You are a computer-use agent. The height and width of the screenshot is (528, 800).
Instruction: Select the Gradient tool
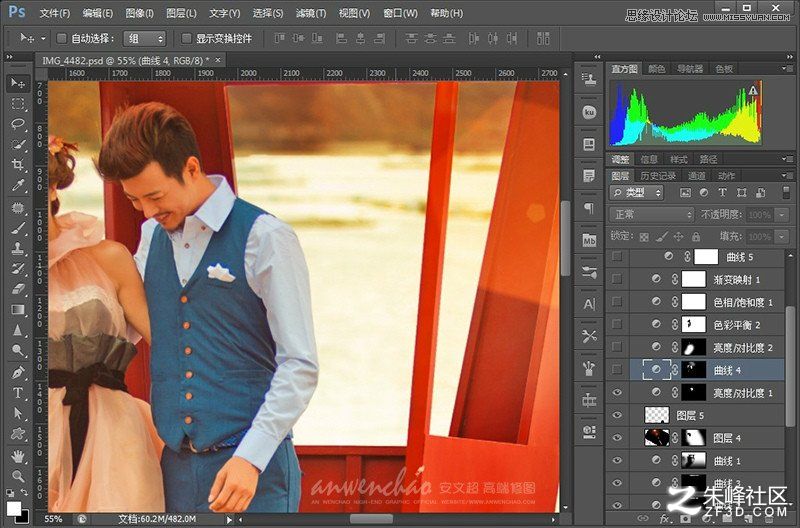(18, 310)
